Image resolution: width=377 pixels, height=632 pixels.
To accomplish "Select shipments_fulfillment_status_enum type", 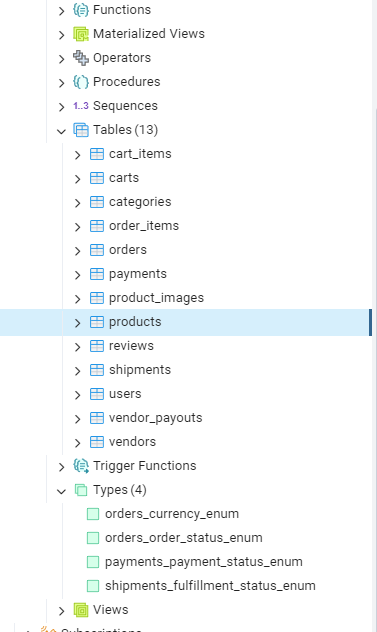I will (x=210, y=586).
